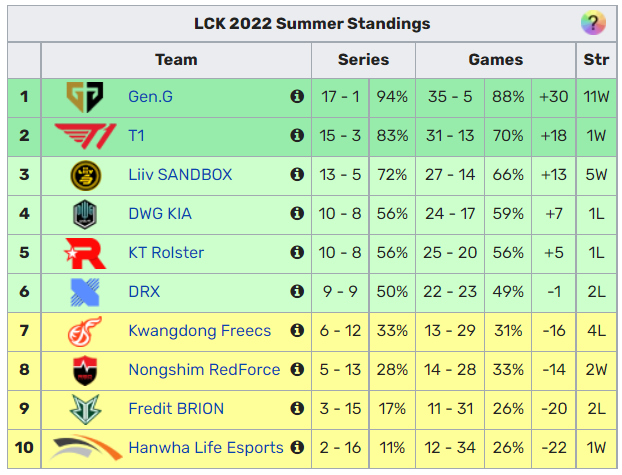This screenshot has width=622, height=475.
Task: Show info for Fredit BRION
Action: click(297, 408)
